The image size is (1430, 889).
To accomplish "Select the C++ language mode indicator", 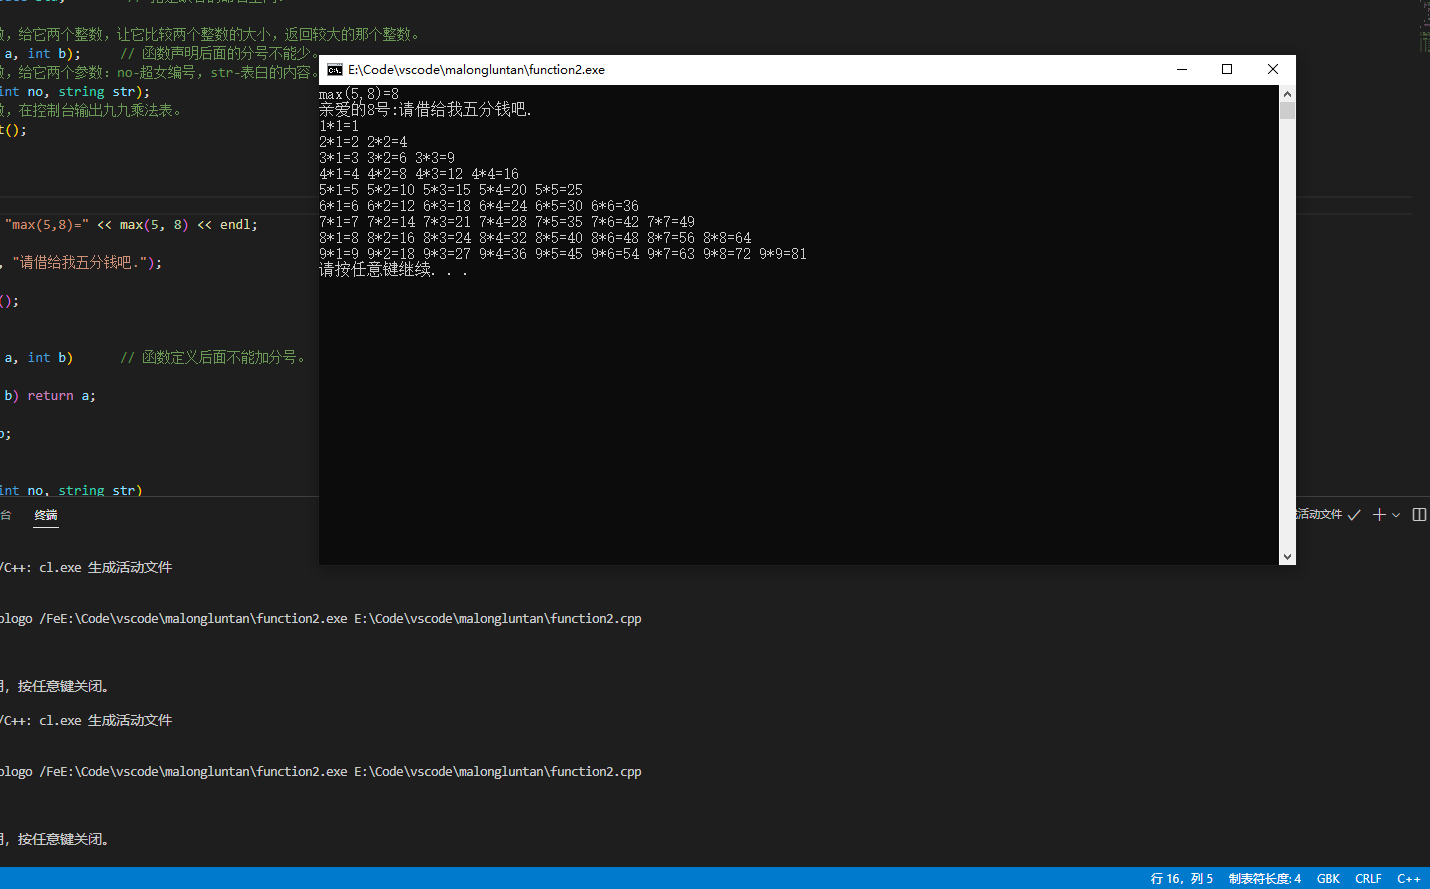I will coord(1408,879).
